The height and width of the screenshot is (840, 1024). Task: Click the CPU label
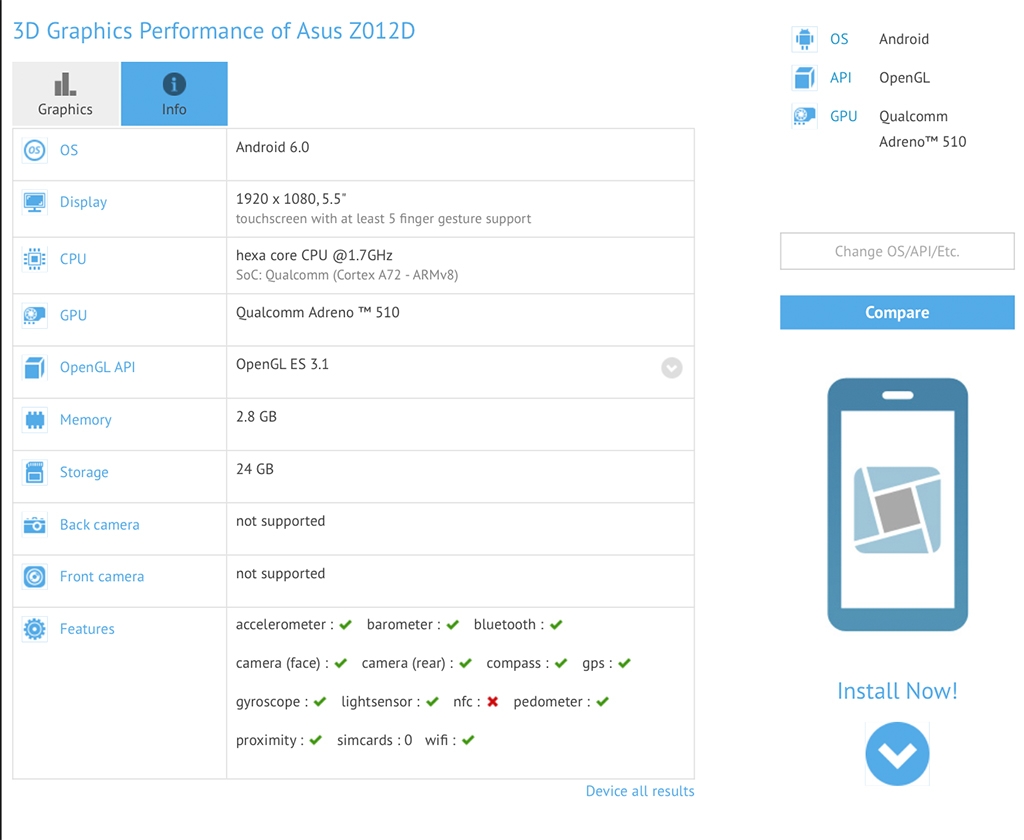tap(72, 259)
